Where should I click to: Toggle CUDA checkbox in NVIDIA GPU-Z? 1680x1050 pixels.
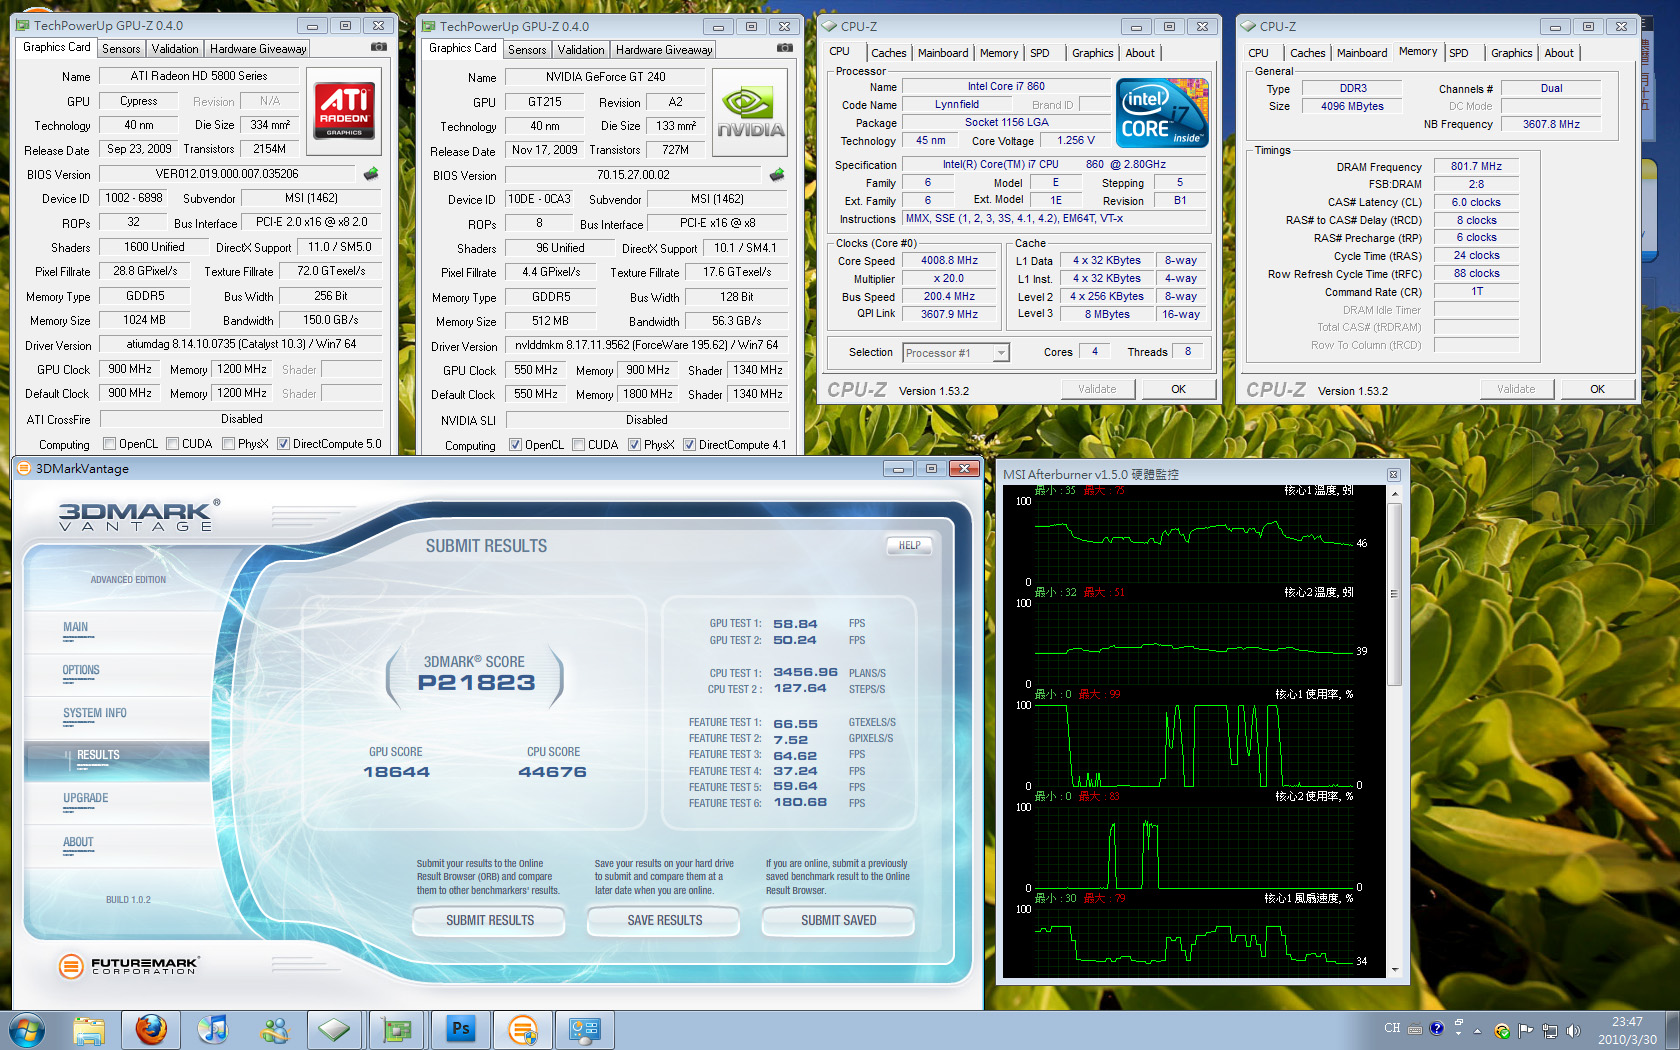coord(579,445)
